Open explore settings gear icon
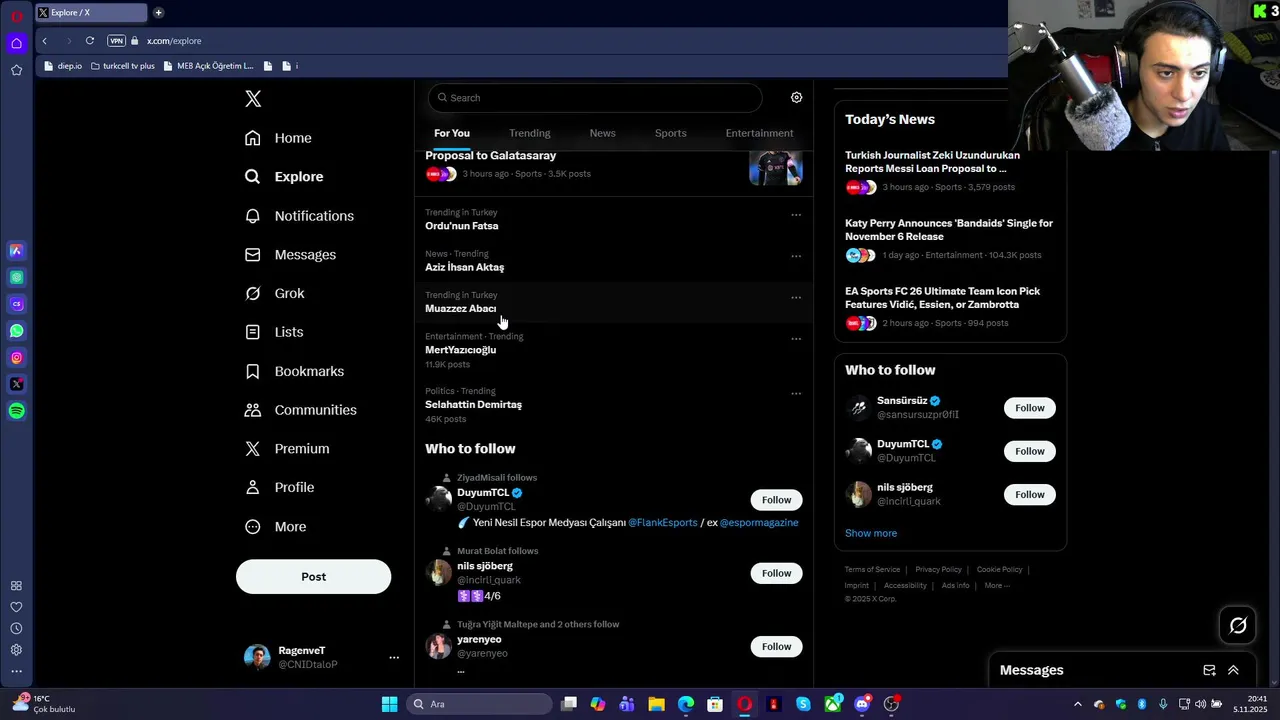Image resolution: width=1280 pixels, height=720 pixels. (x=796, y=97)
